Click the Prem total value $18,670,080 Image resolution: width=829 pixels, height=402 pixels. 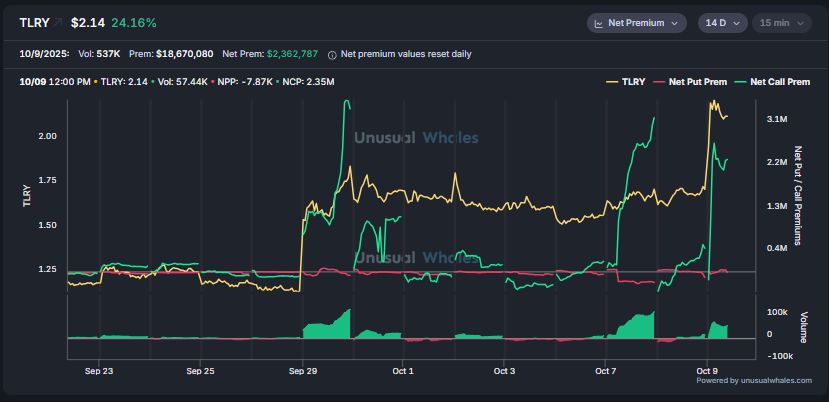[x=185, y=54]
